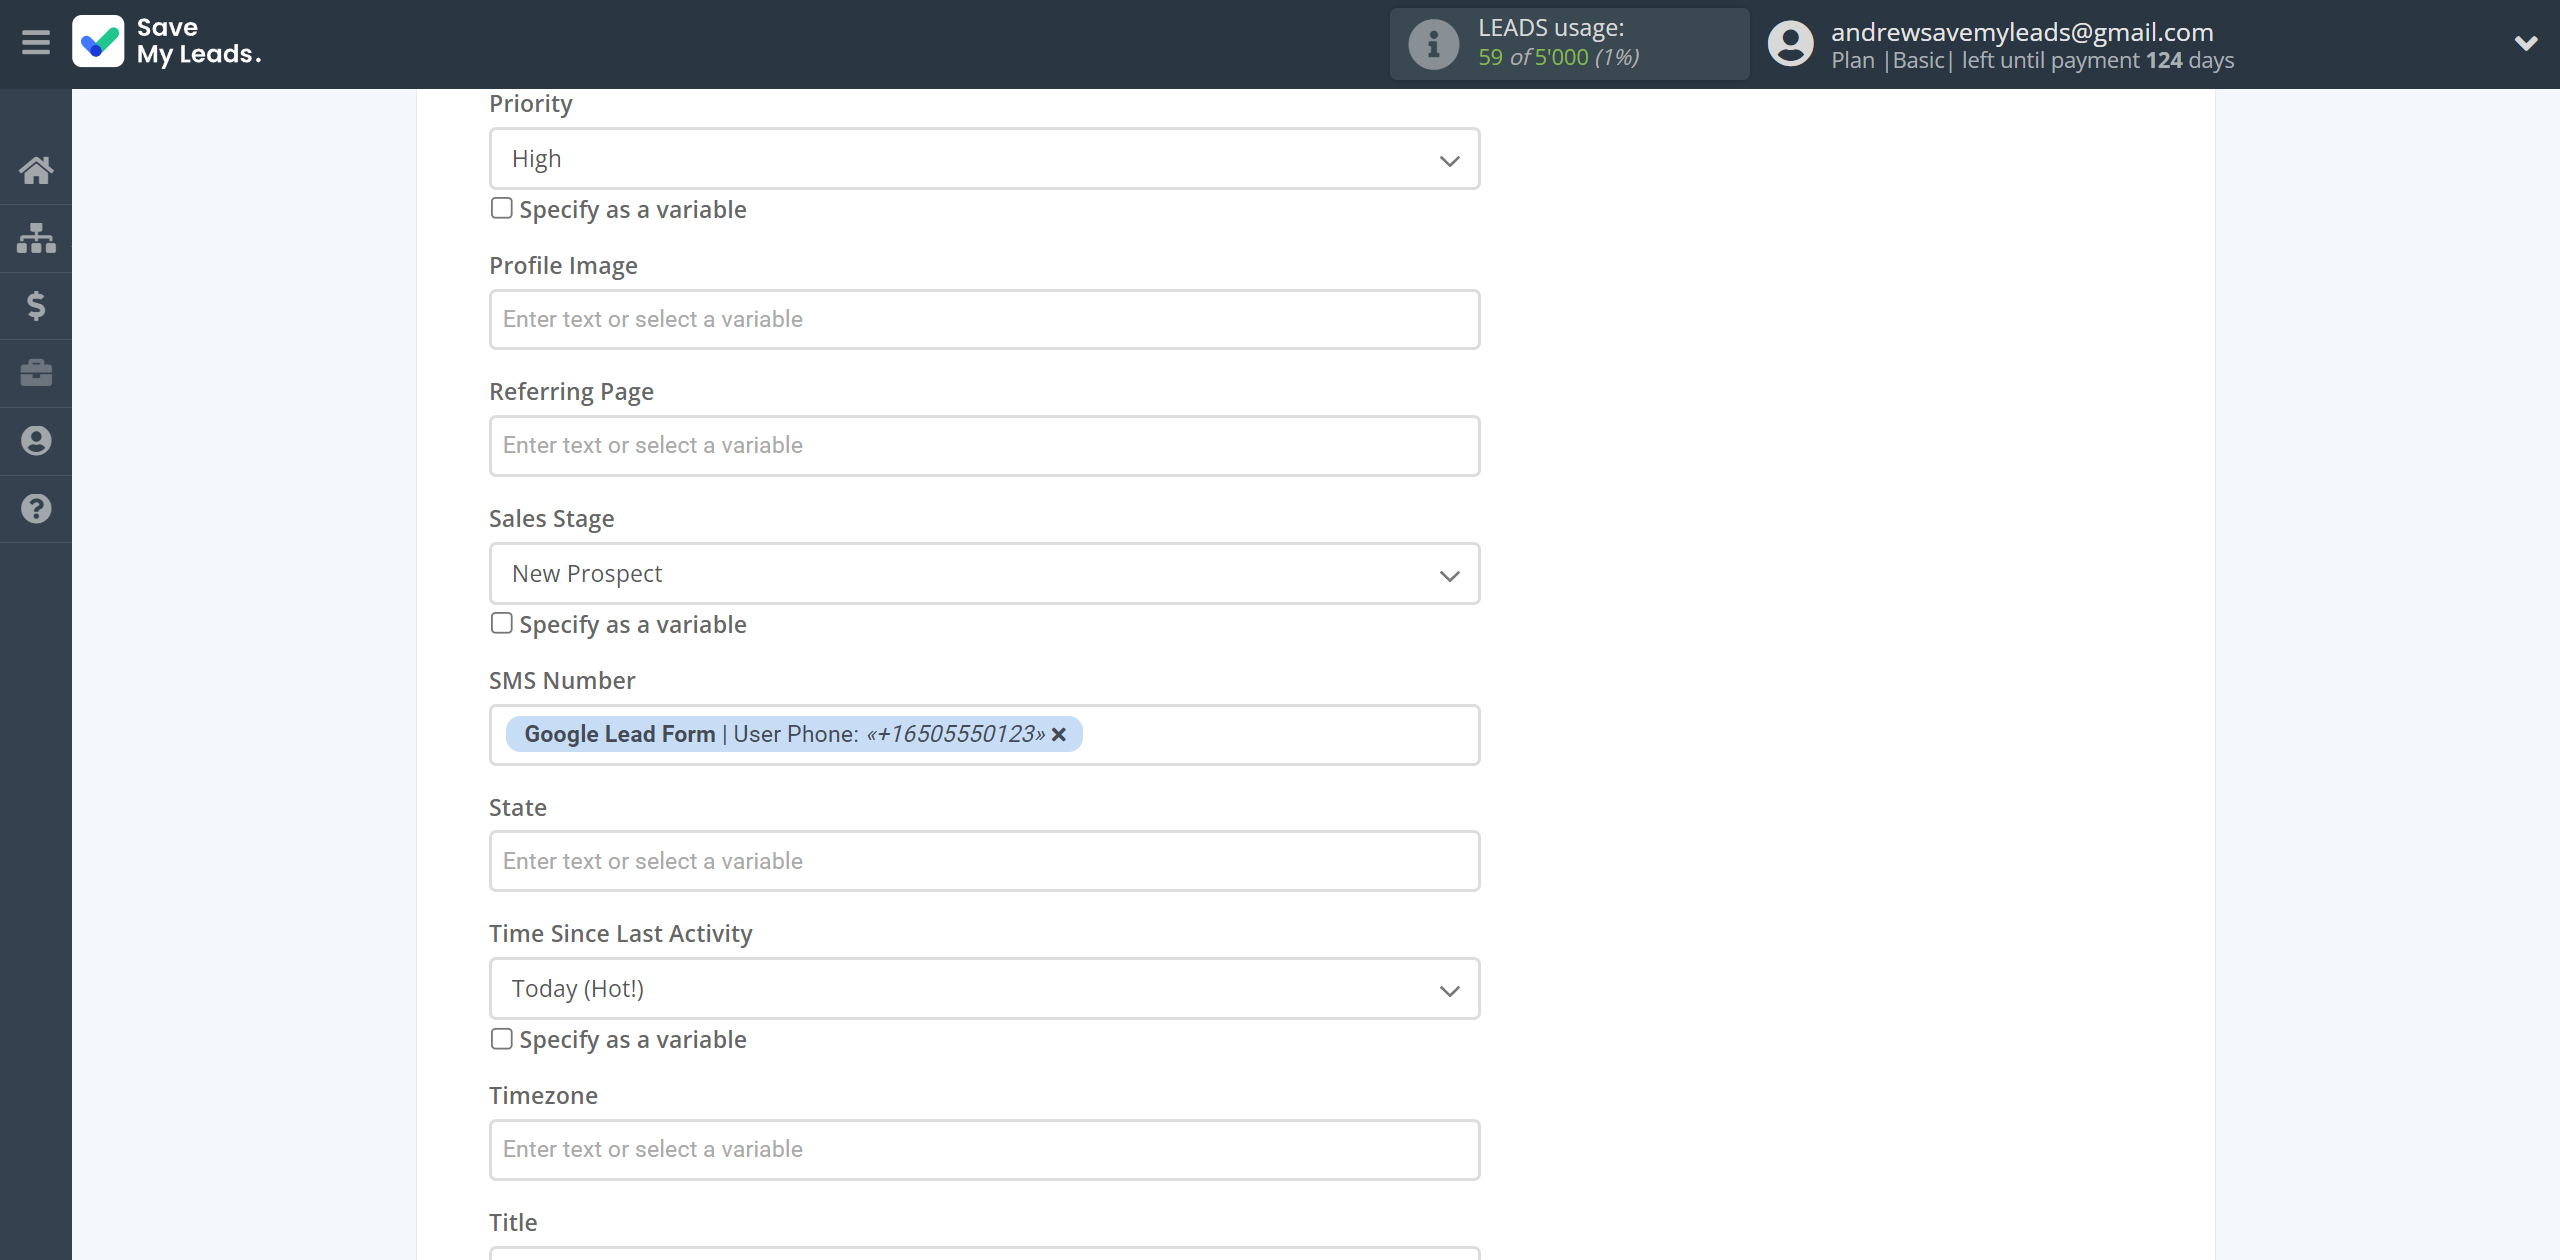
Task: Click the LEADS usage info icon
Action: coord(1433,44)
